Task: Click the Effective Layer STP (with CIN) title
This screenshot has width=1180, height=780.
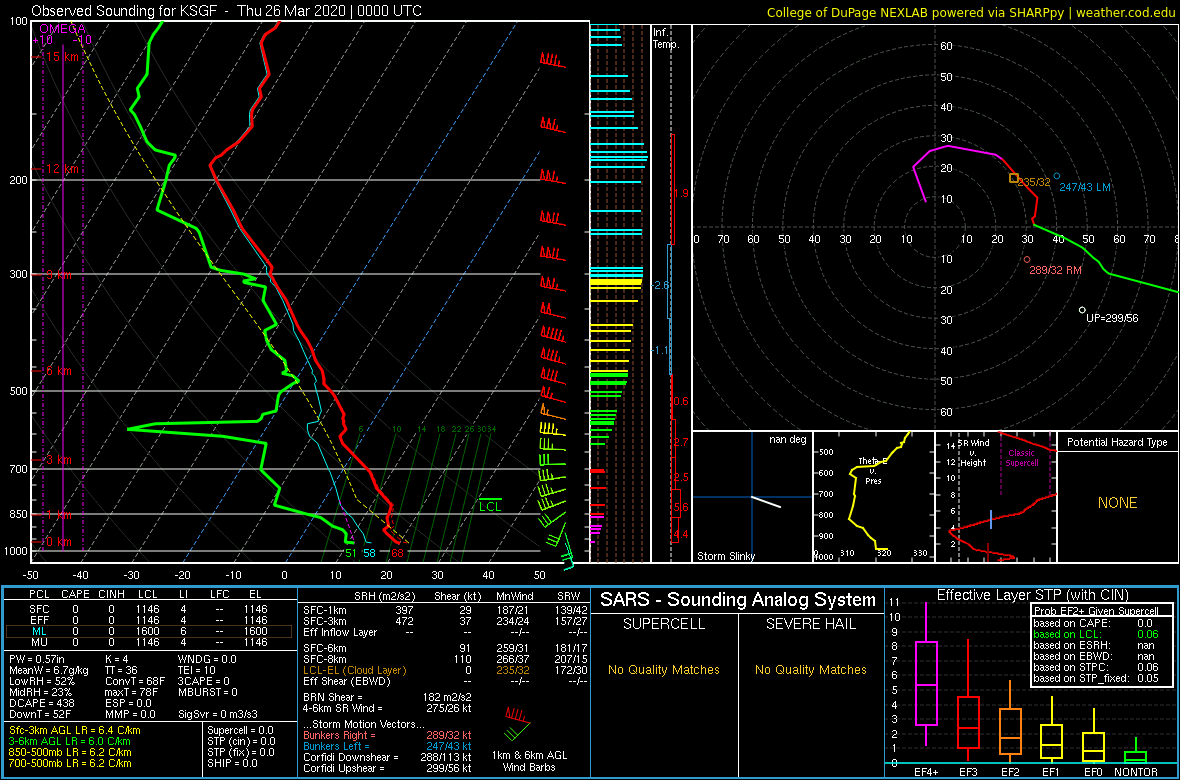Action: point(1031,595)
